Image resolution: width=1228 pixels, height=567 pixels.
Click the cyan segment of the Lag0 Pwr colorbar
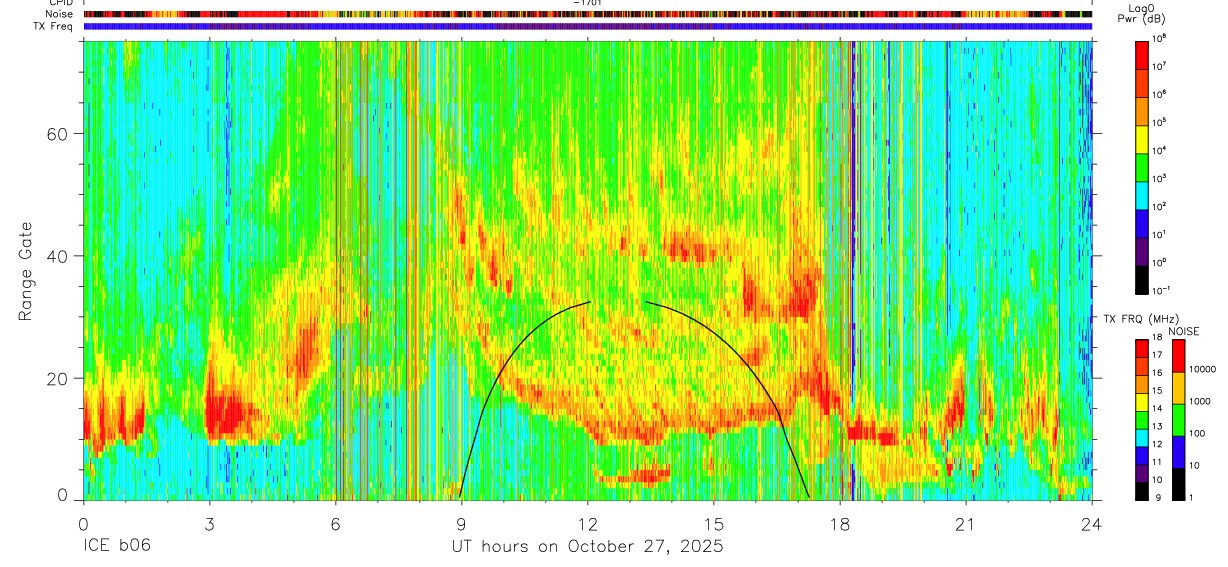1141,194
